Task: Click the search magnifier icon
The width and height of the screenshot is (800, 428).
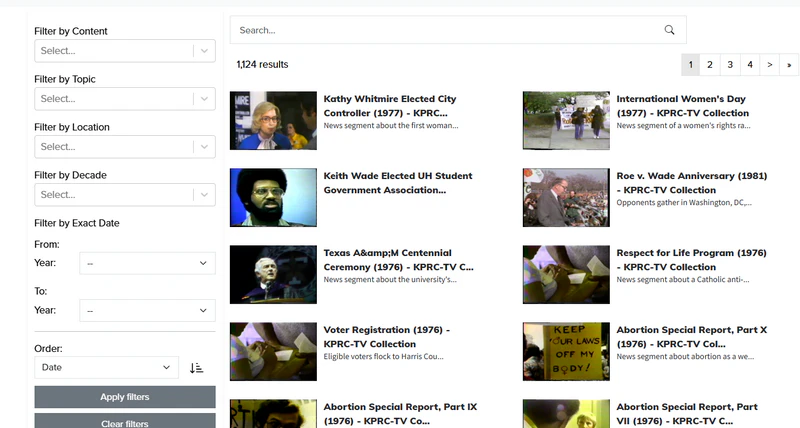Action: point(670,30)
